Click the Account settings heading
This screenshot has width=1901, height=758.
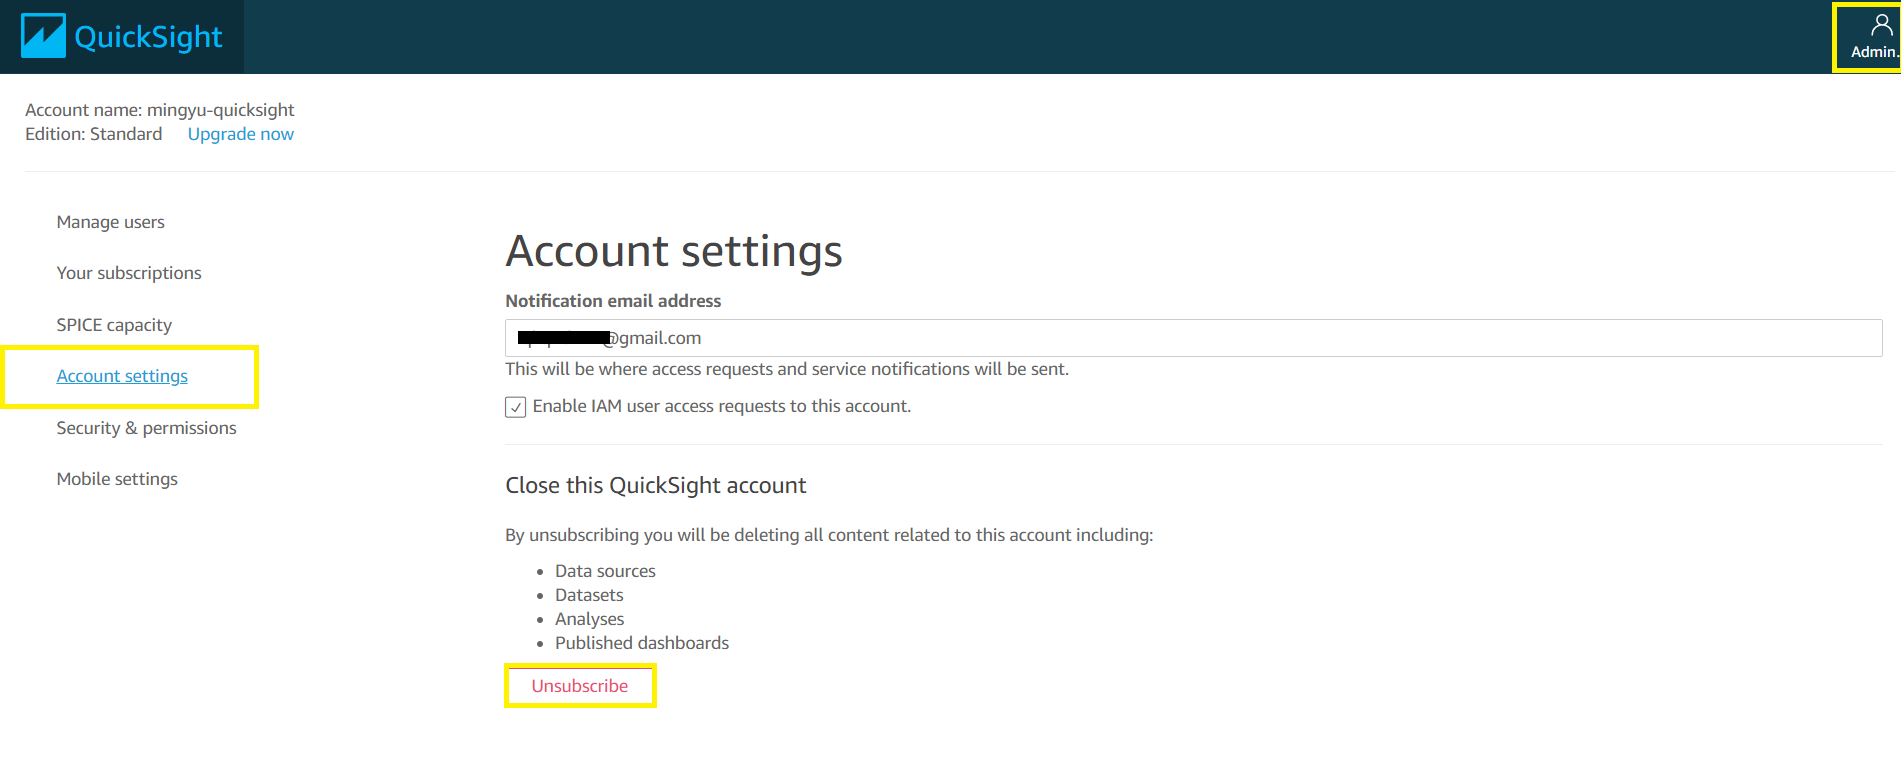pos(674,251)
